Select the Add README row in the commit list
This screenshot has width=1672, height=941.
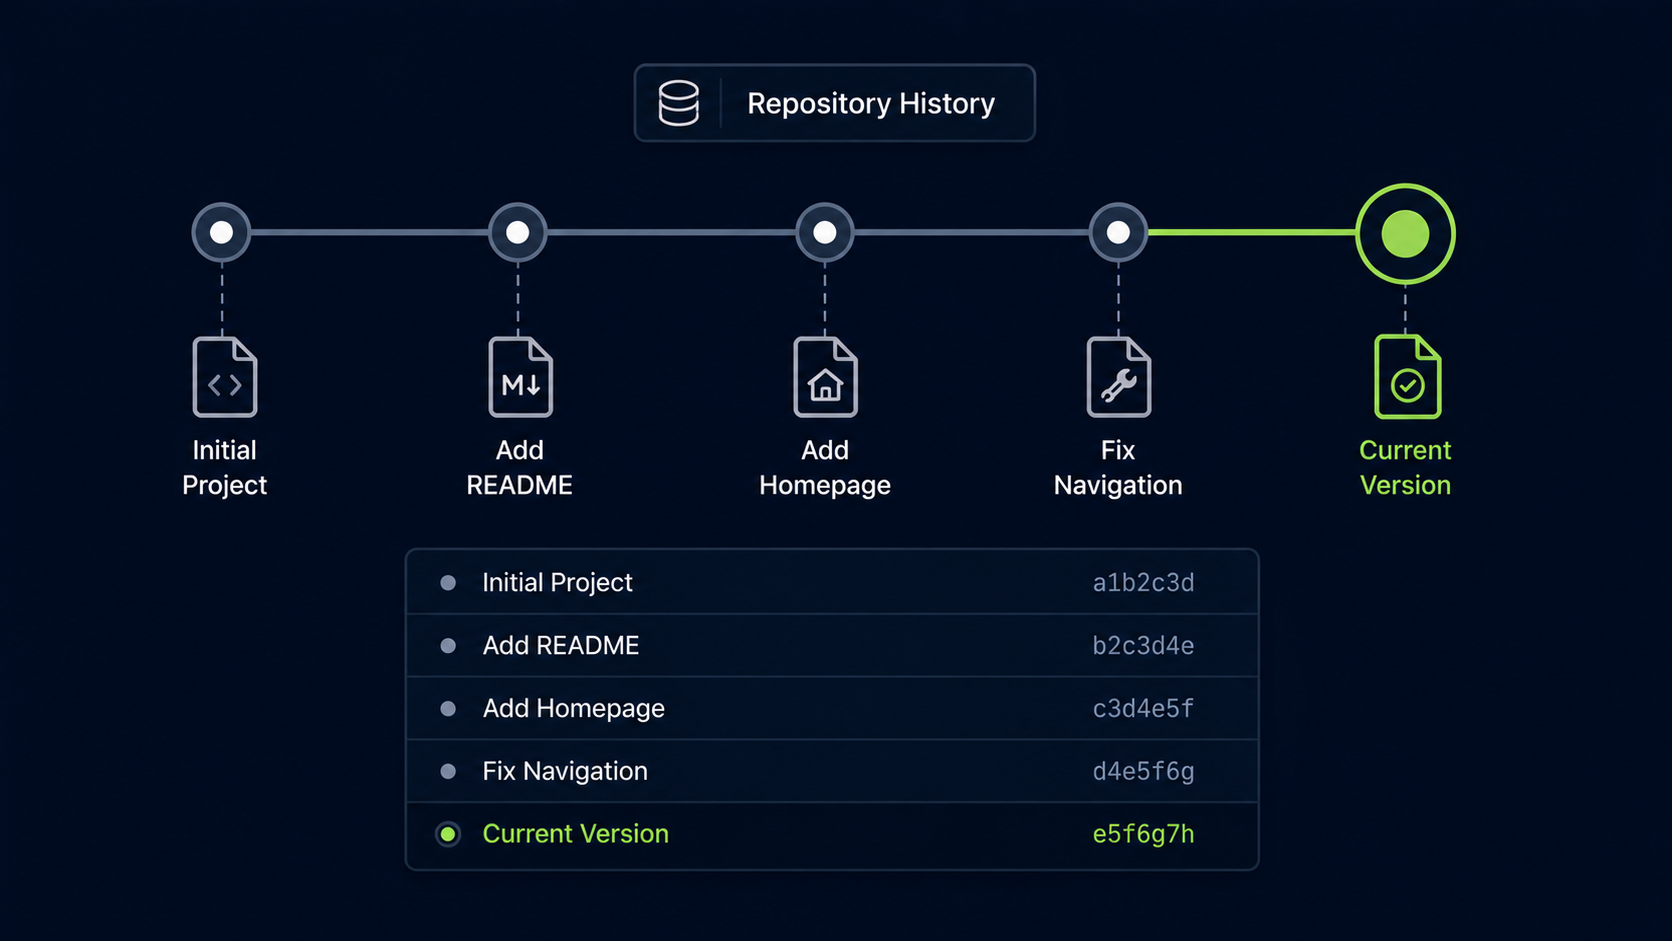[832, 645]
